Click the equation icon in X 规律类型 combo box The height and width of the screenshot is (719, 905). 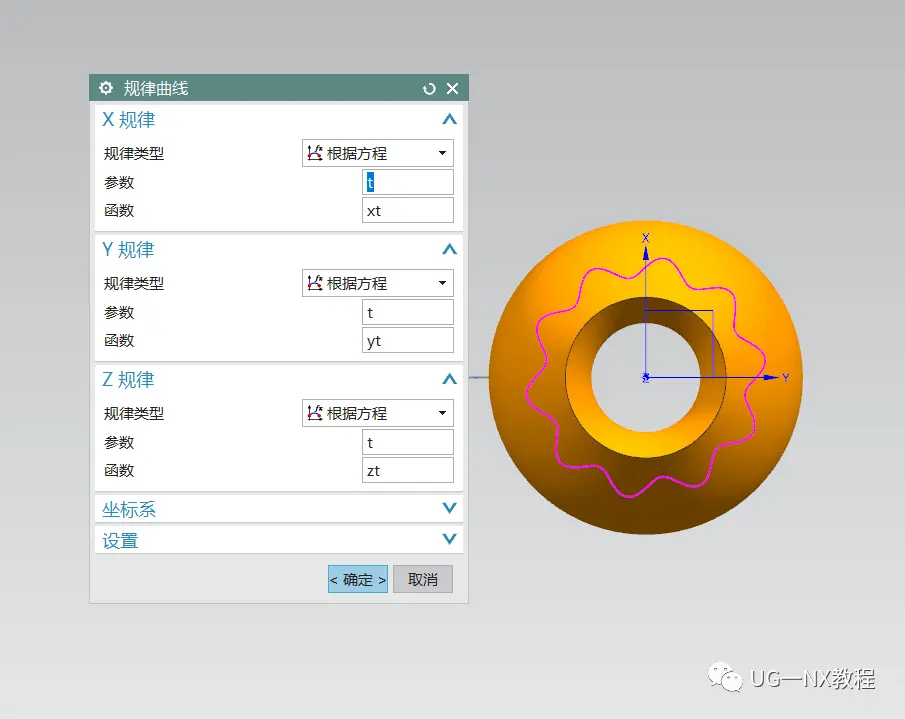click(x=315, y=153)
